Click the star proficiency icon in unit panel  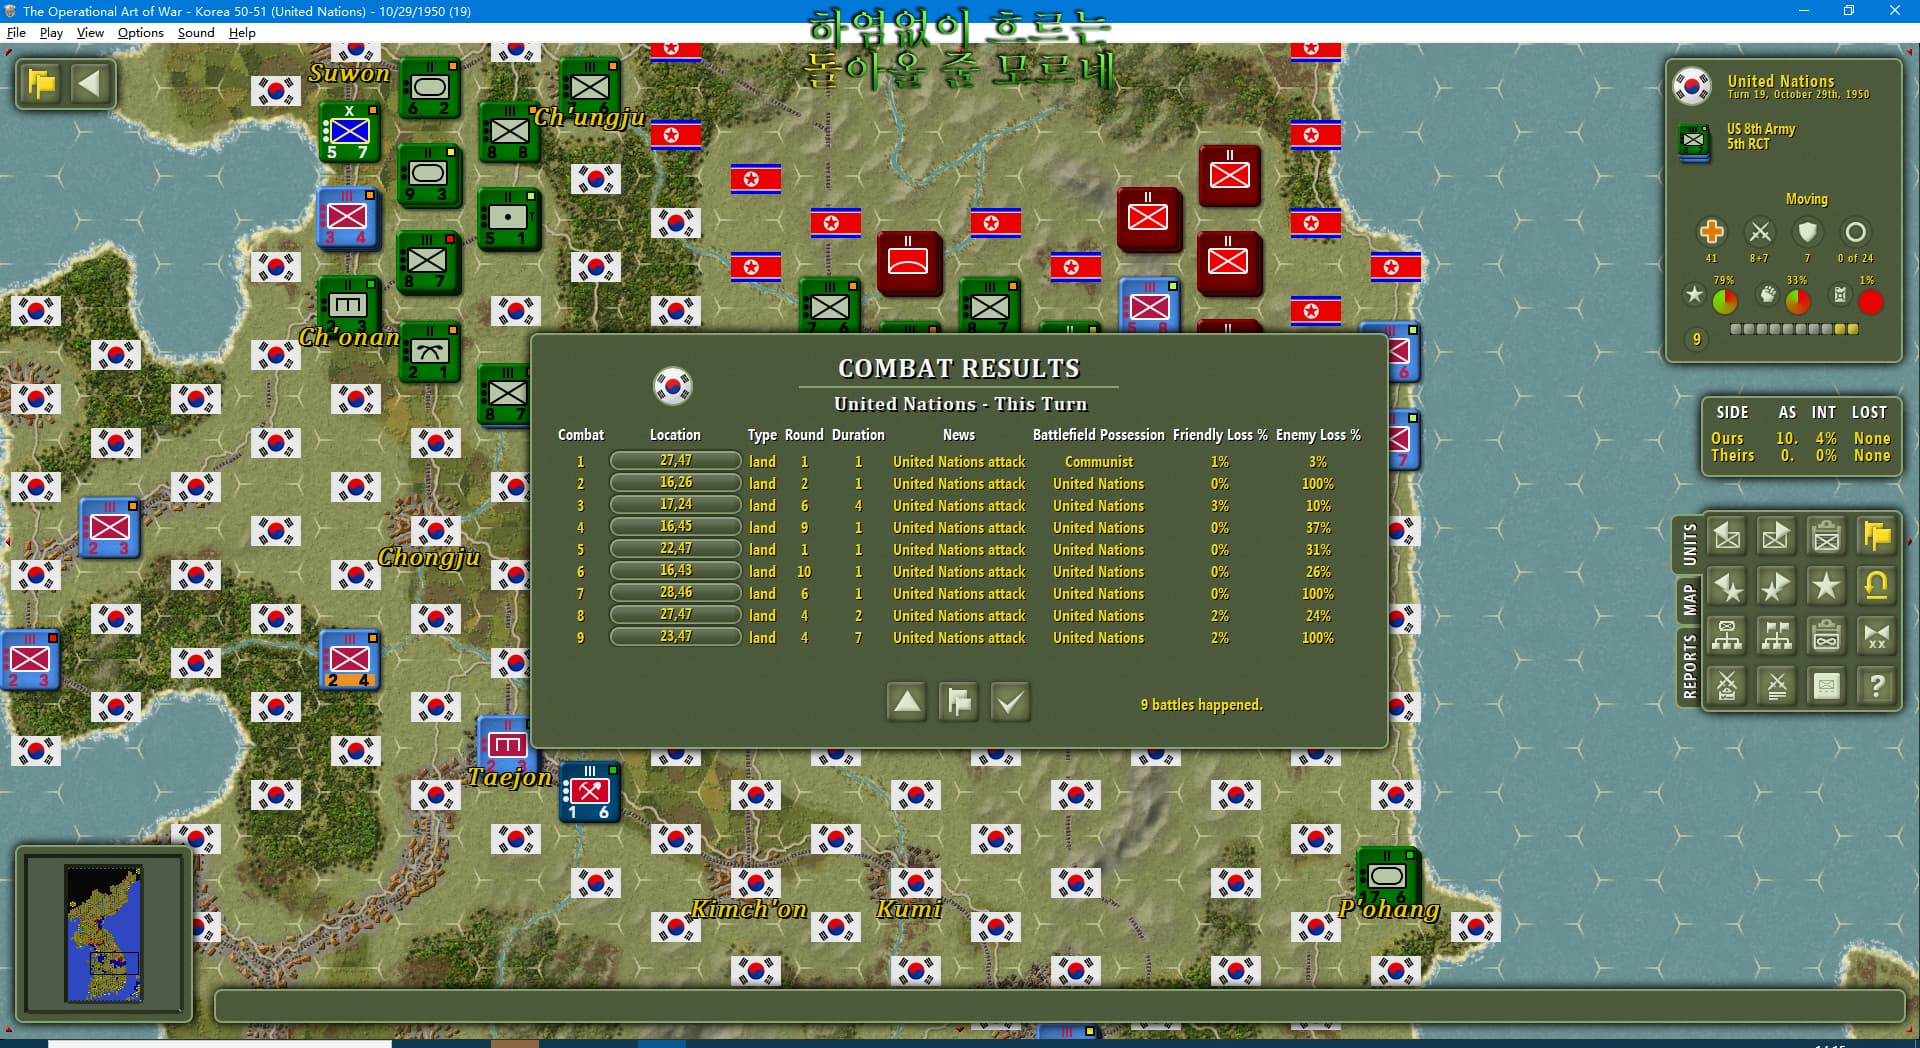click(x=1694, y=294)
